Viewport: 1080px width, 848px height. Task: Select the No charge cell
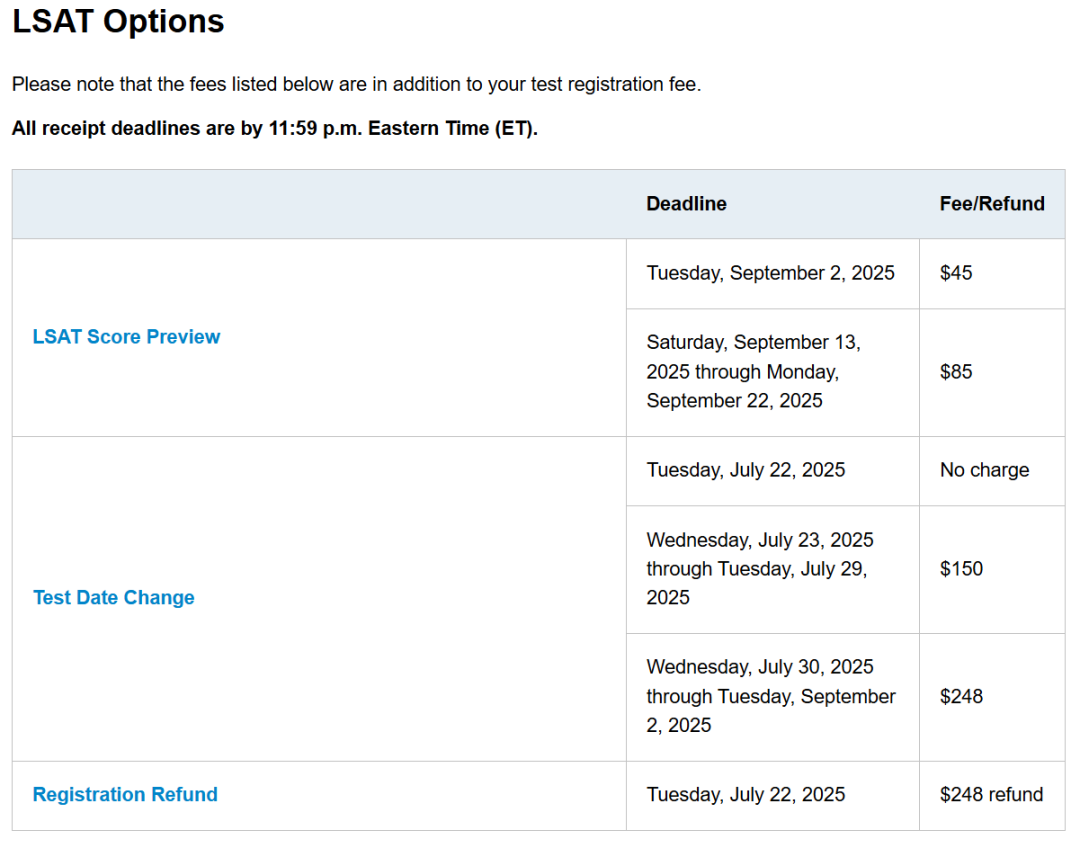984,470
